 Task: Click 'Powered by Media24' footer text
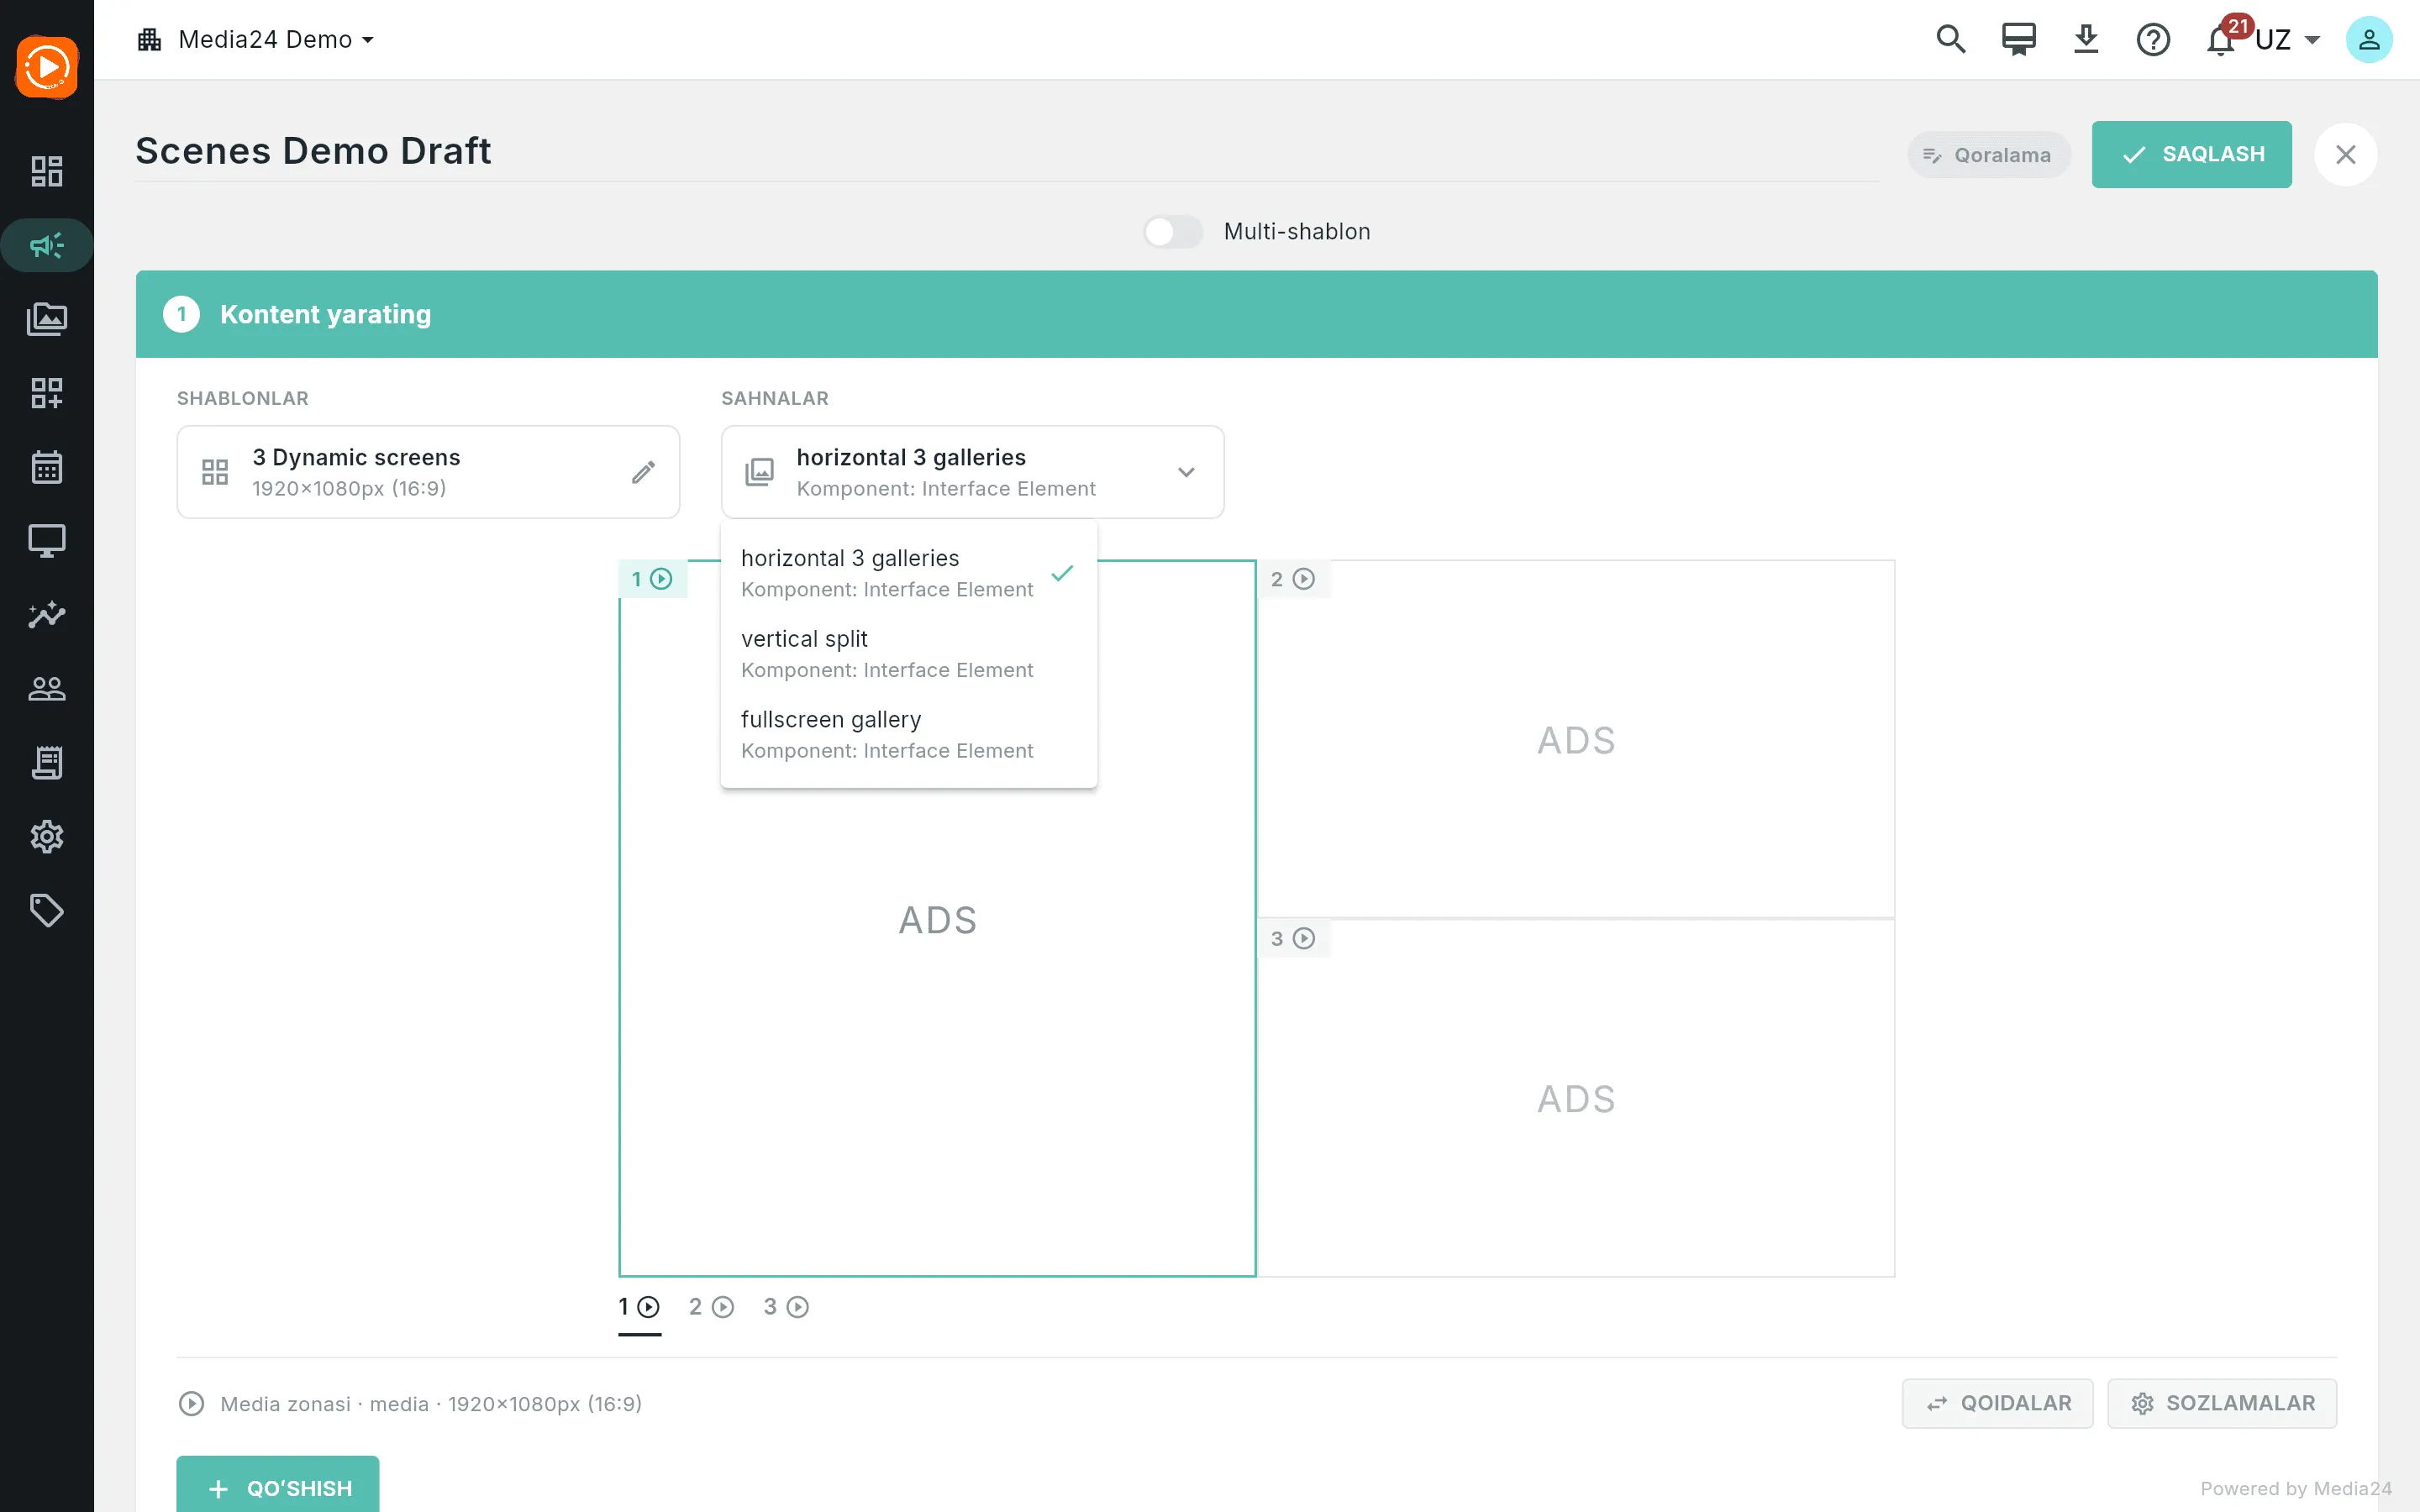(2295, 1489)
